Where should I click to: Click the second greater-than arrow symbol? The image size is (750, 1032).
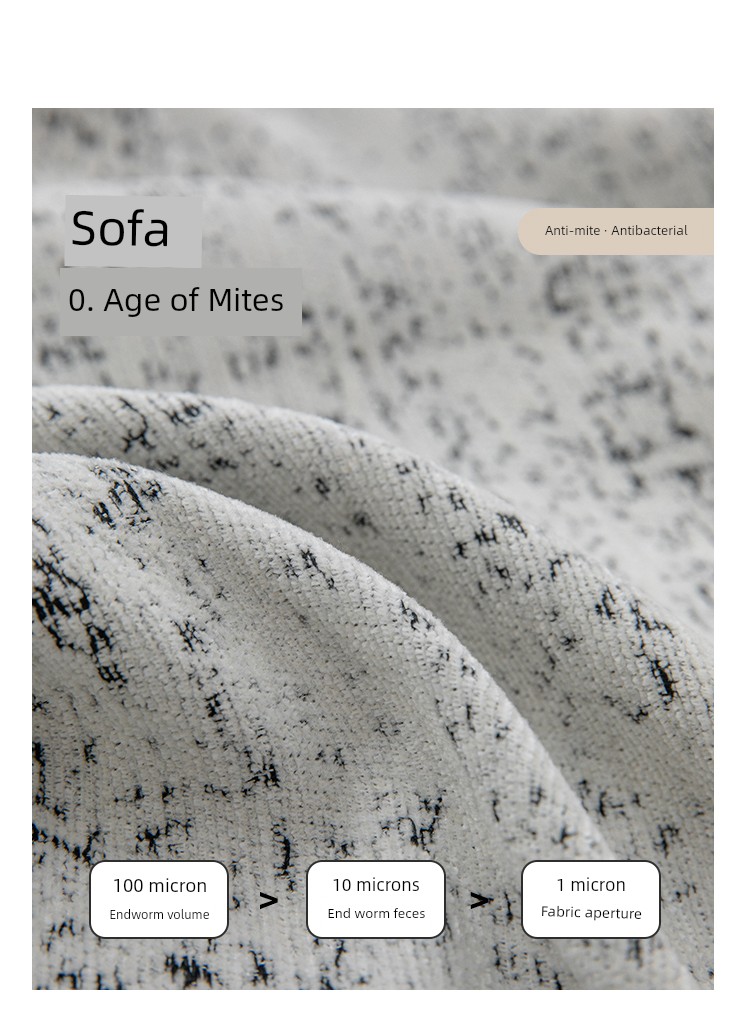(x=480, y=900)
